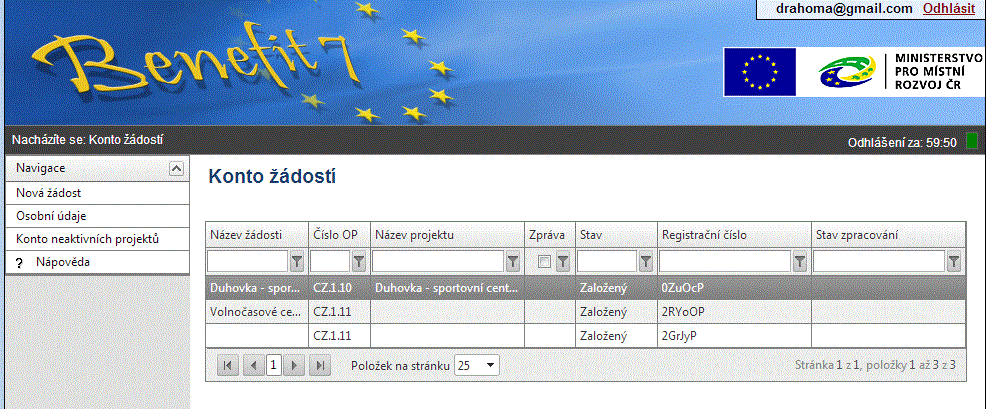Select the Volnočasové ce... row
Screen dimensions: 986x409
pos(585,311)
